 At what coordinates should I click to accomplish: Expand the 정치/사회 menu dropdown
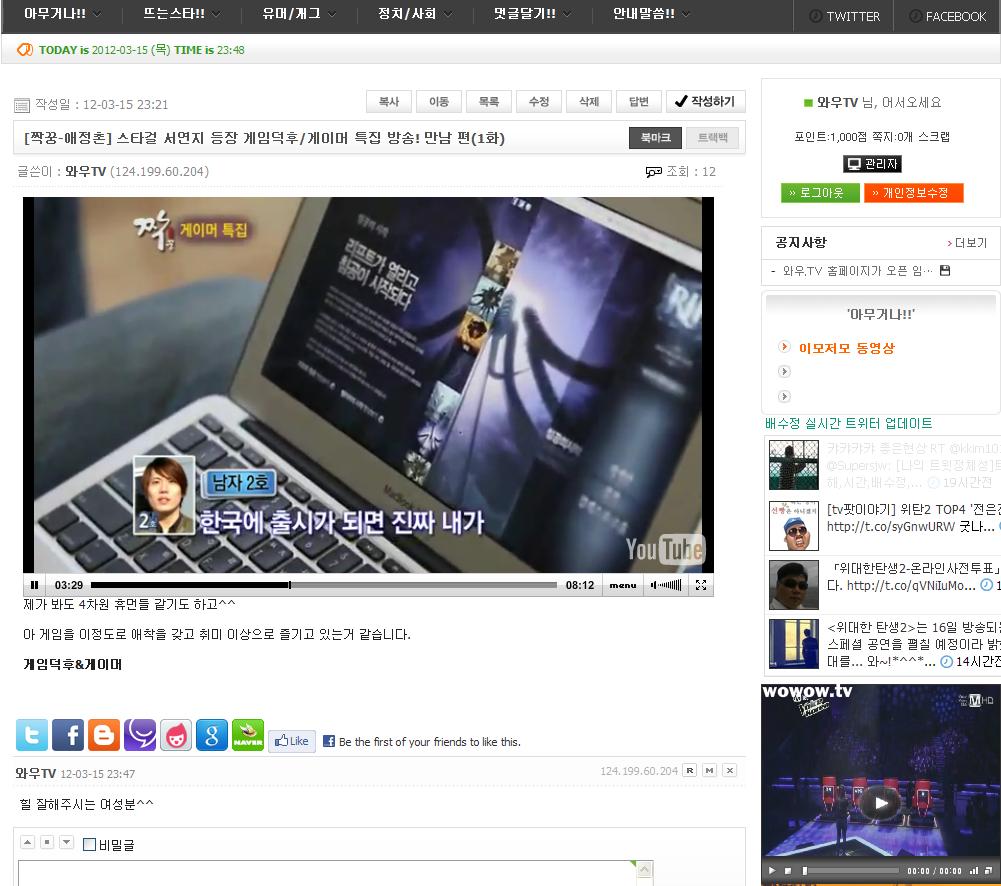coord(414,15)
